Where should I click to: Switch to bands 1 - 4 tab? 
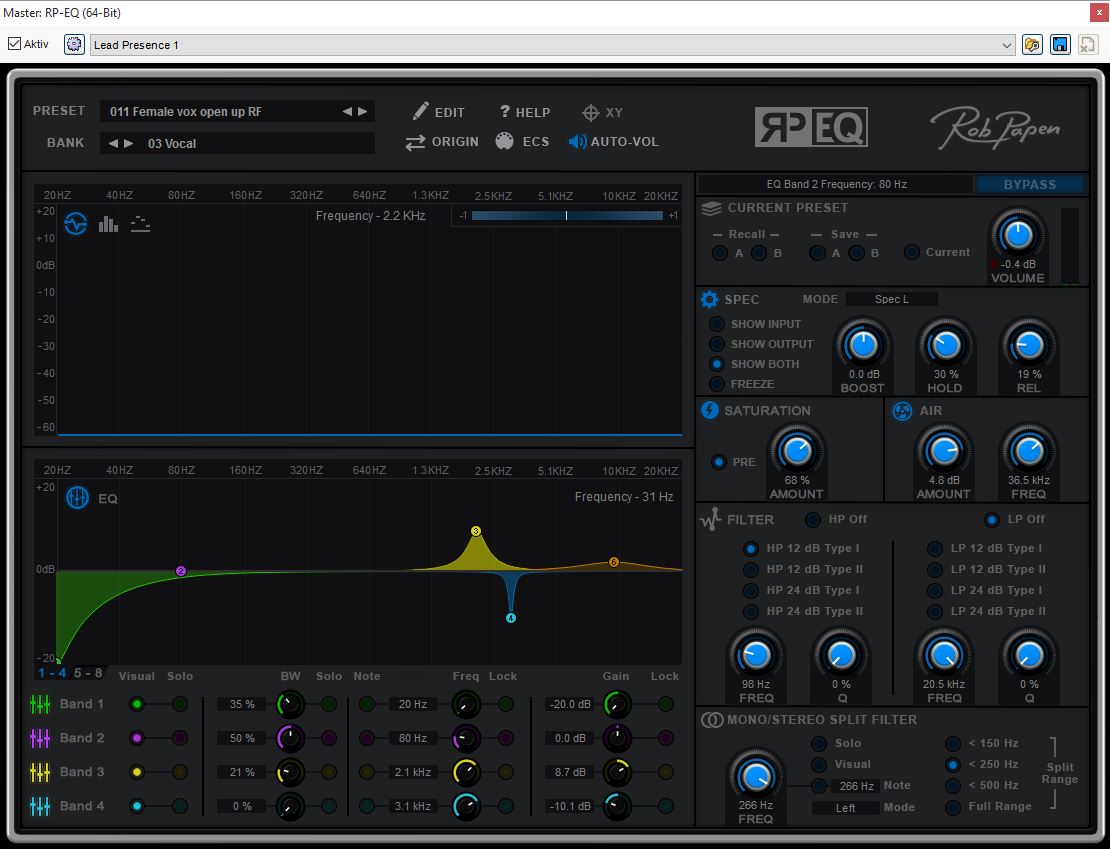[x=52, y=673]
